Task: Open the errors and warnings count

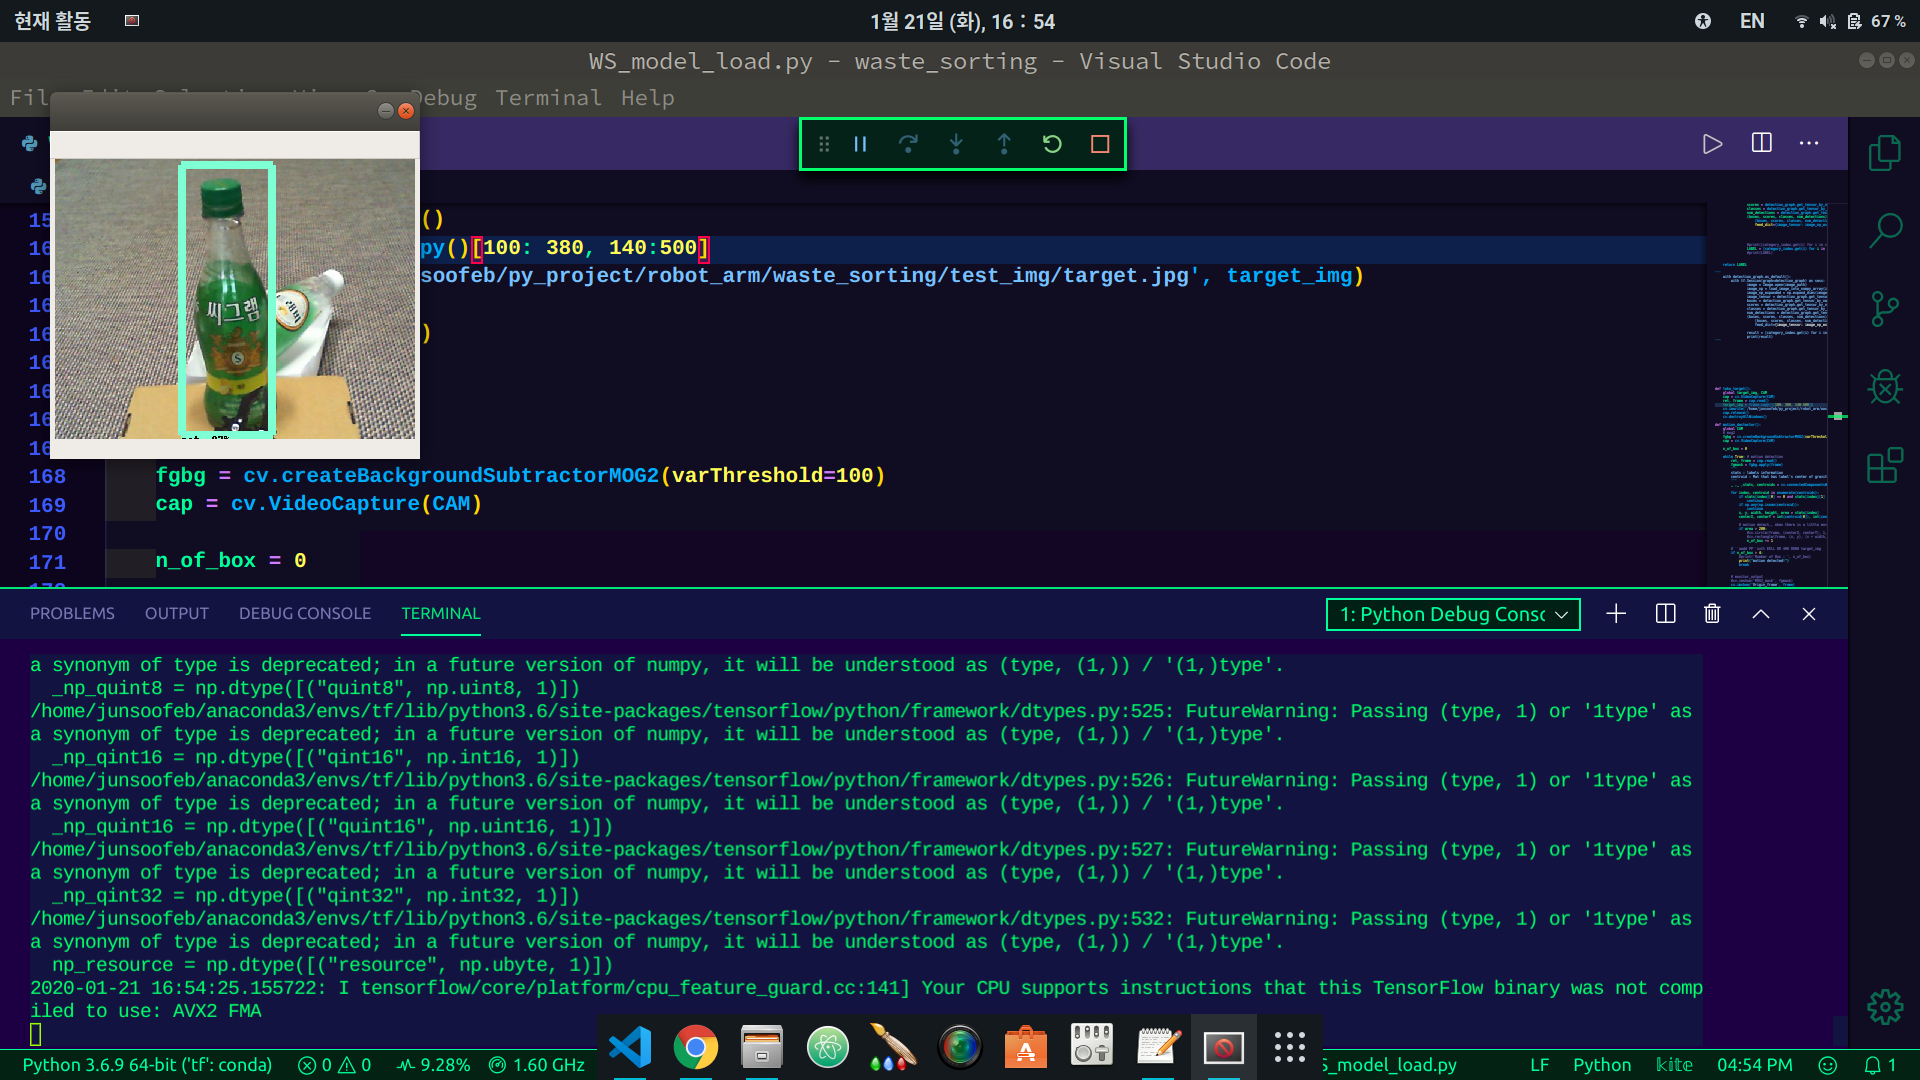Action: point(335,1065)
